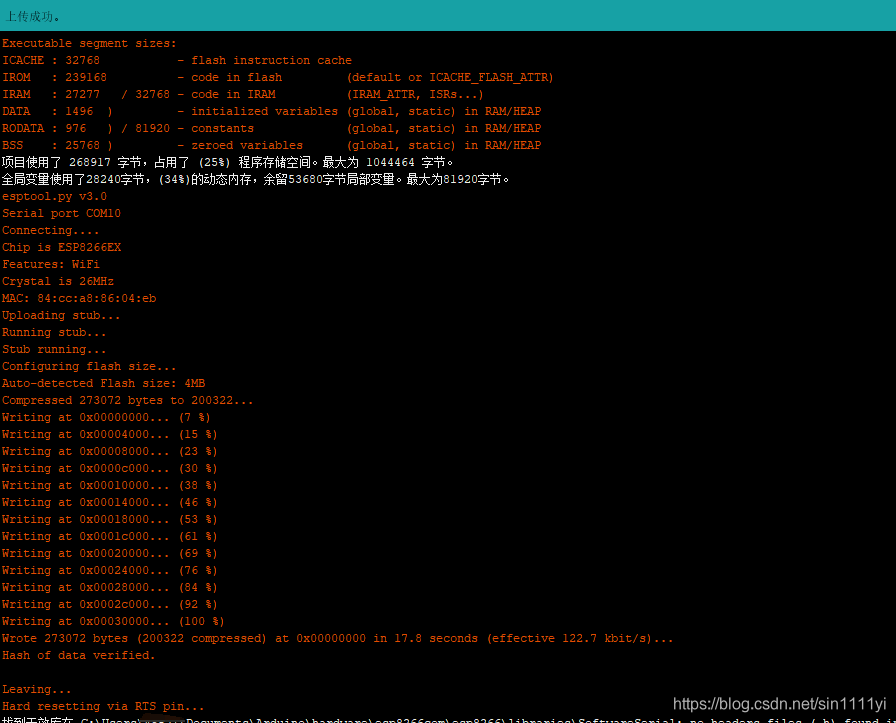Screen dimensions: 896x723
Task: Click the 'Crystal is 26MHz' line
Action: 58,282
